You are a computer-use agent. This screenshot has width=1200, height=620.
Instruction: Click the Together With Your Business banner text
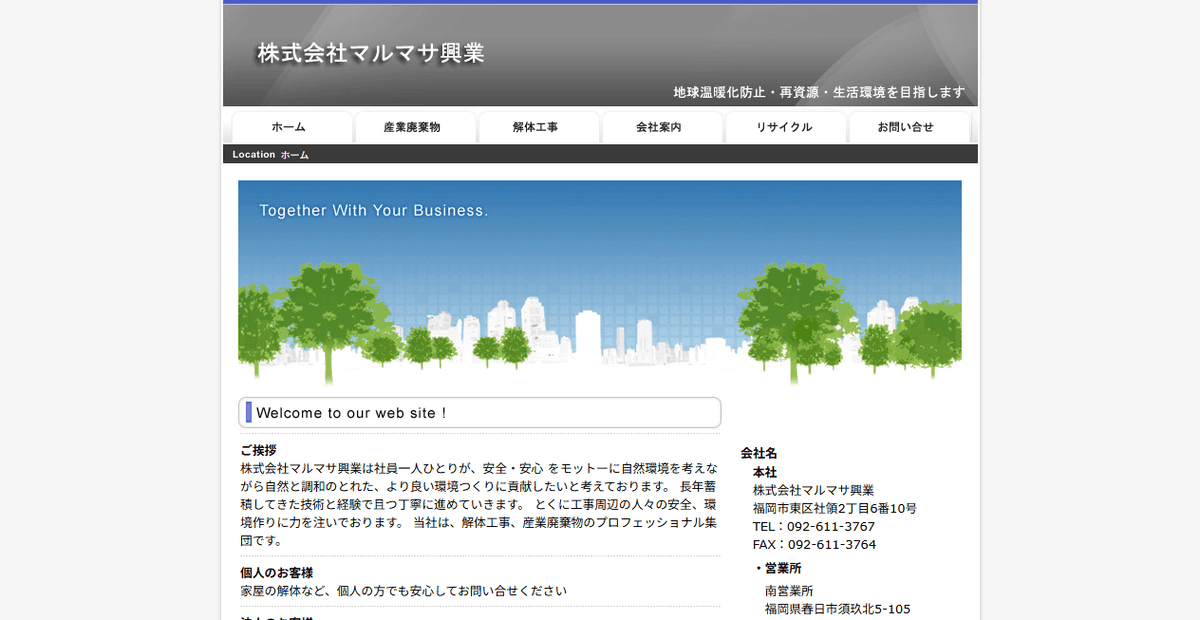(374, 211)
